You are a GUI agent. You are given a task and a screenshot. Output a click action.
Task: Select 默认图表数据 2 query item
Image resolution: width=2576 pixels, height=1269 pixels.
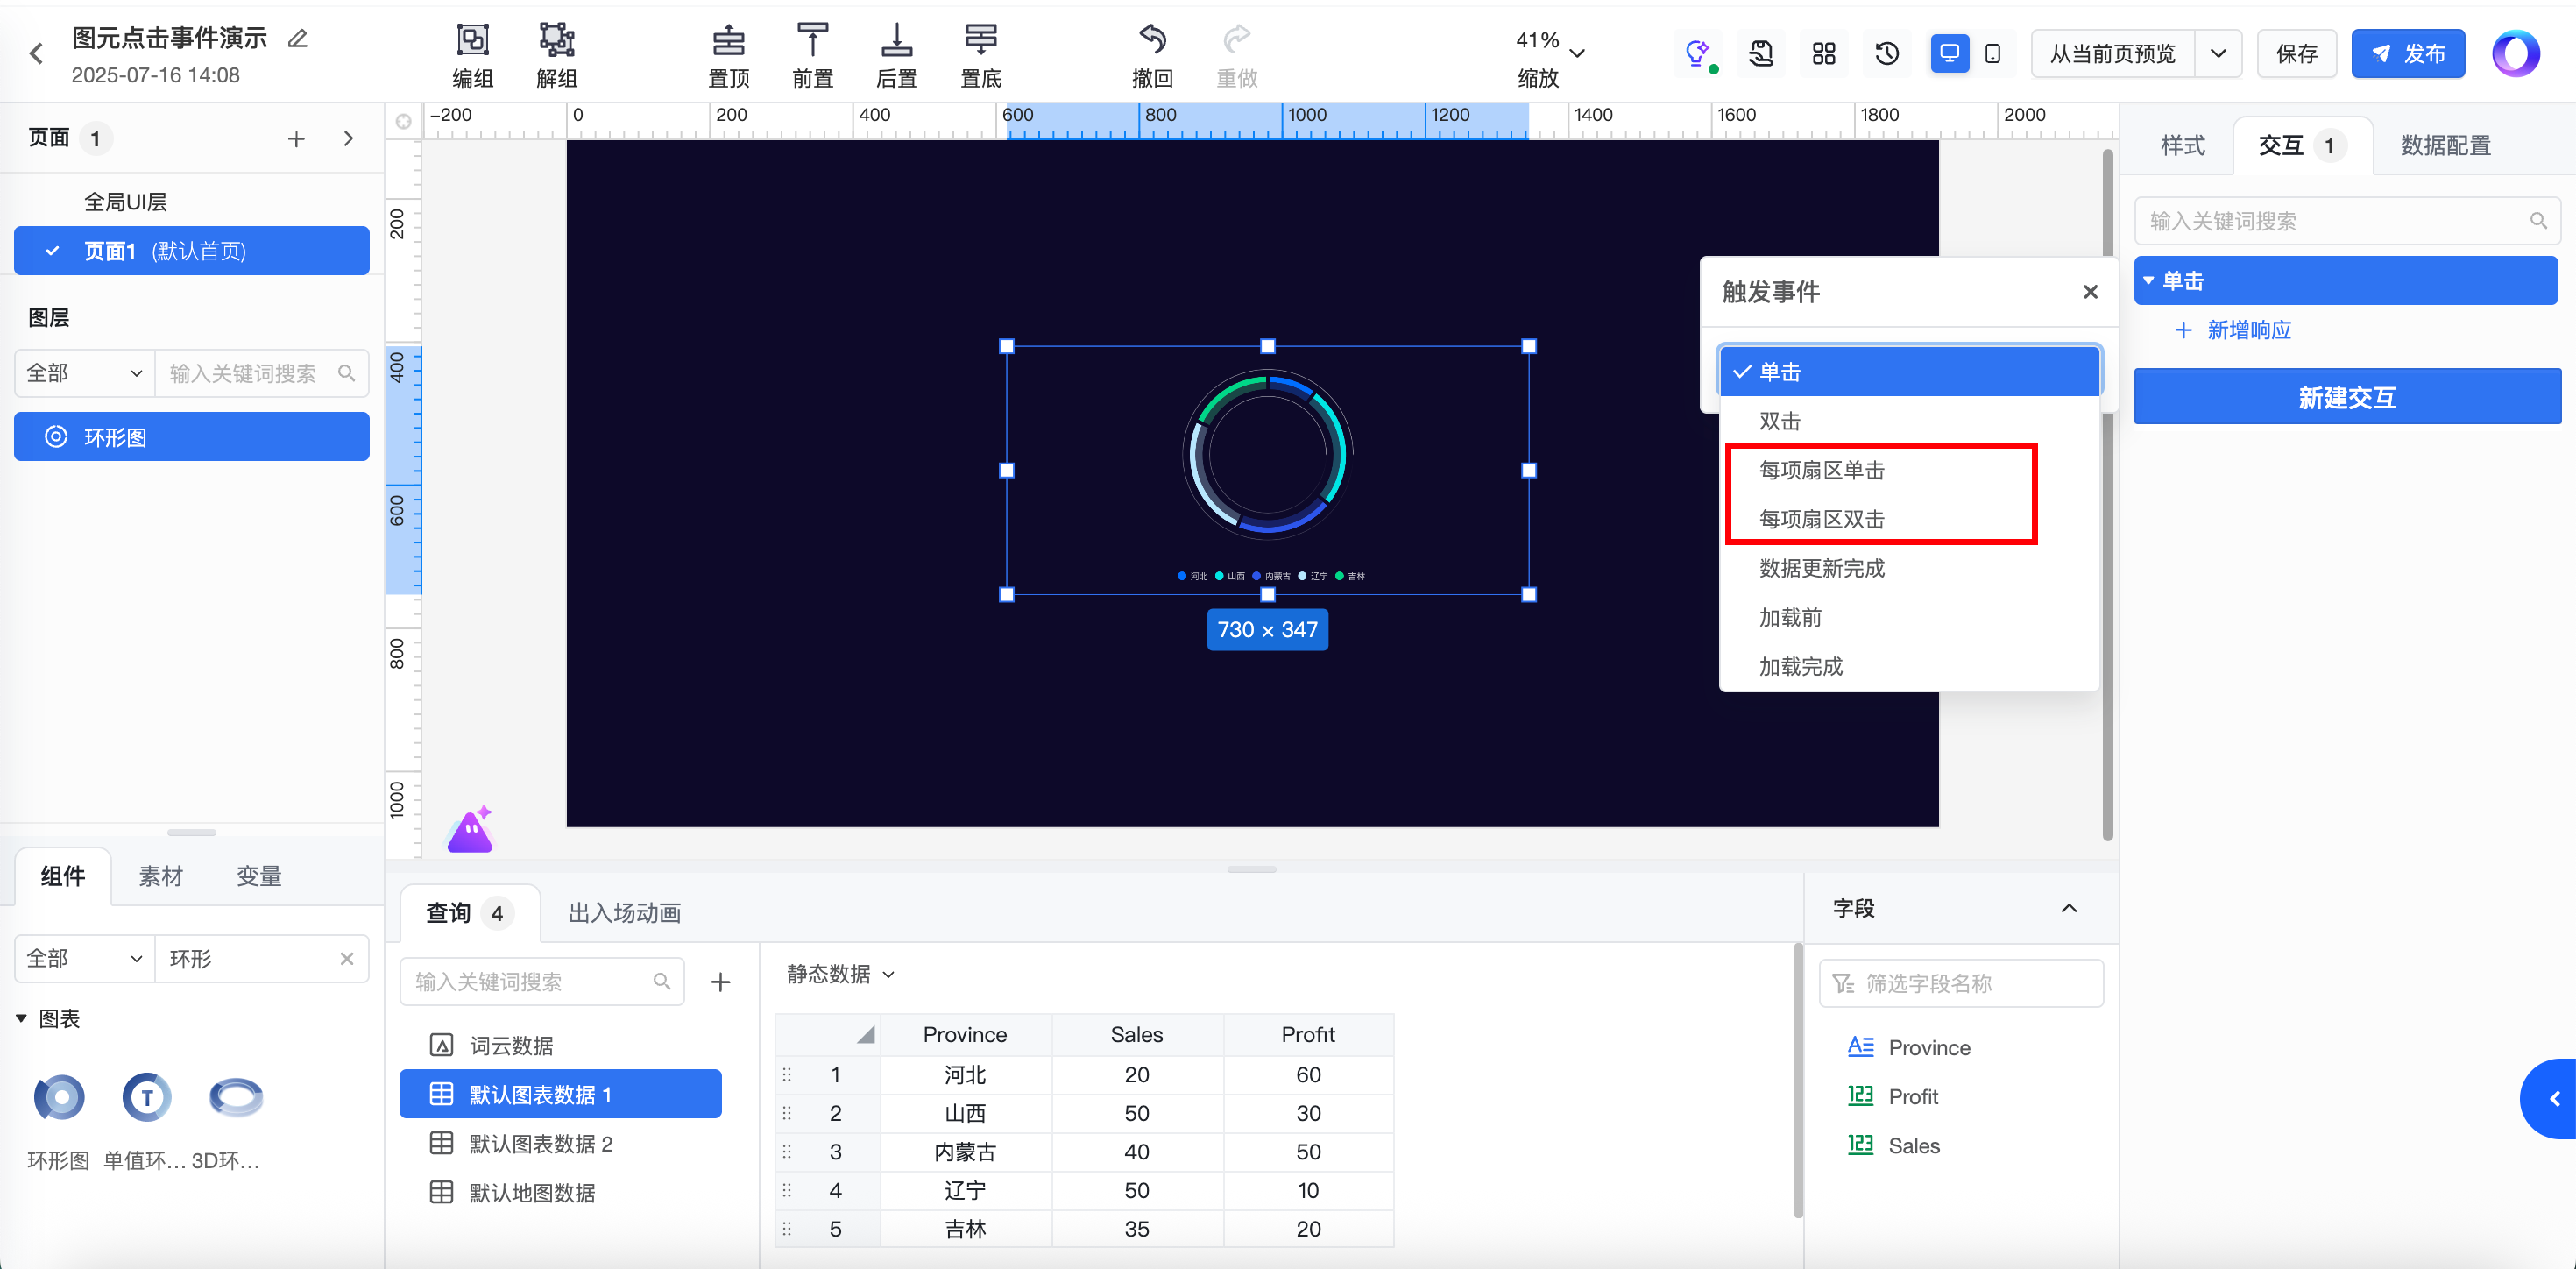pos(540,1144)
